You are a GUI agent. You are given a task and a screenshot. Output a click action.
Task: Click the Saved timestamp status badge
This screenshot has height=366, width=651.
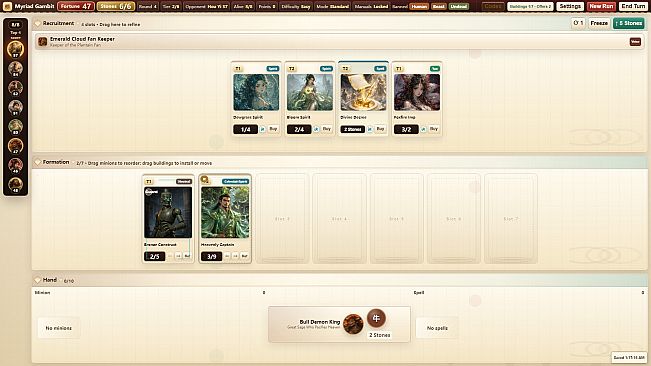coord(629,357)
